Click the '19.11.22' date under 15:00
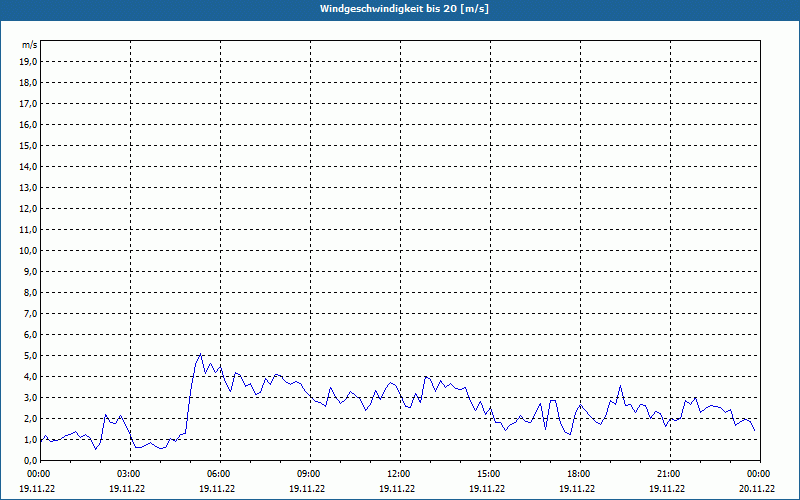This screenshot has height=500, width=800. [x=487, y=488]
